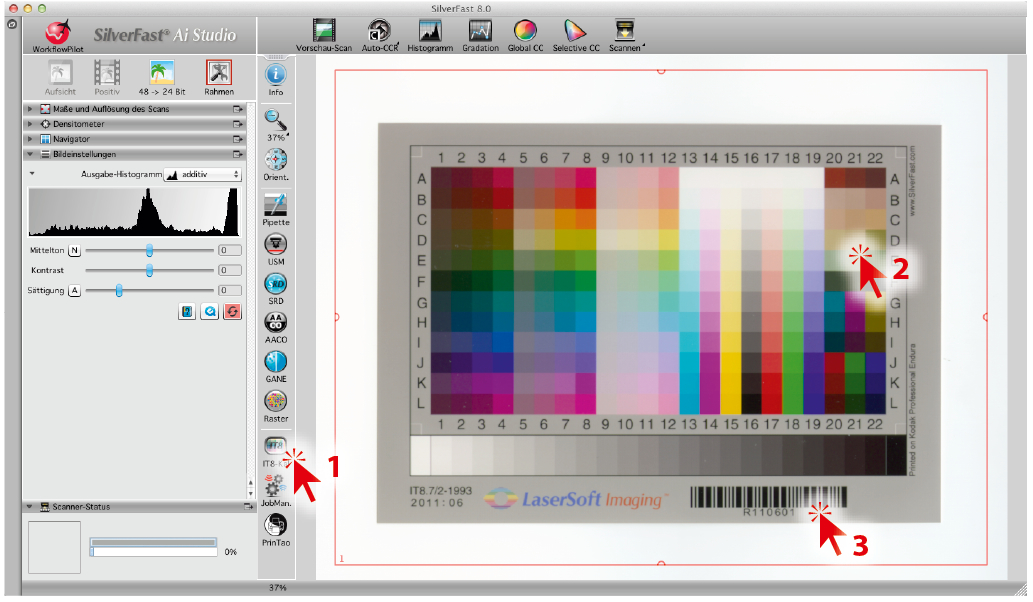
Task: Reset image settings with red button
Action: (x=232, y=312)
